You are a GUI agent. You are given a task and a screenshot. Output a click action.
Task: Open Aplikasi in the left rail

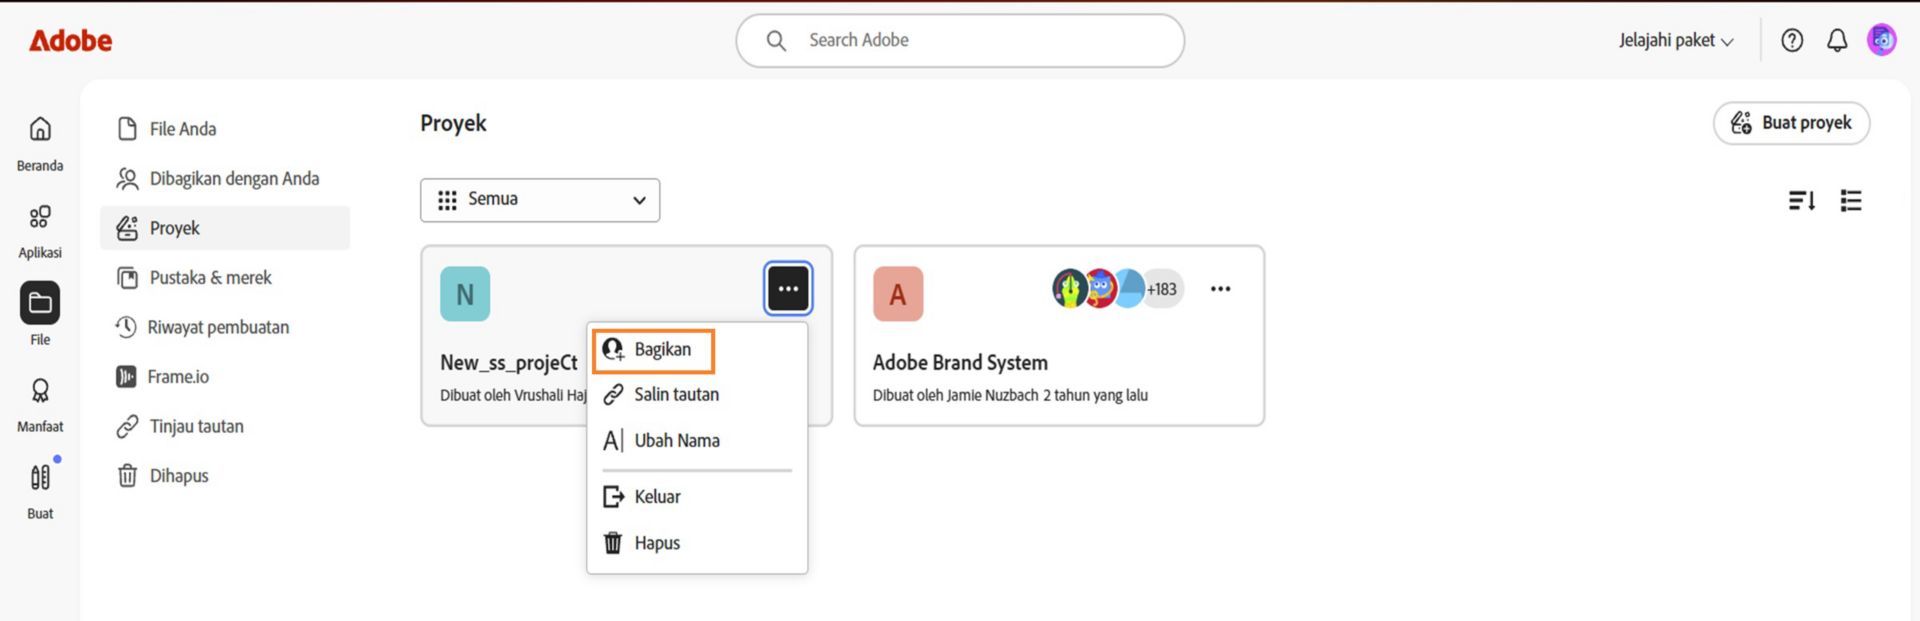click(x=40, y=231)
